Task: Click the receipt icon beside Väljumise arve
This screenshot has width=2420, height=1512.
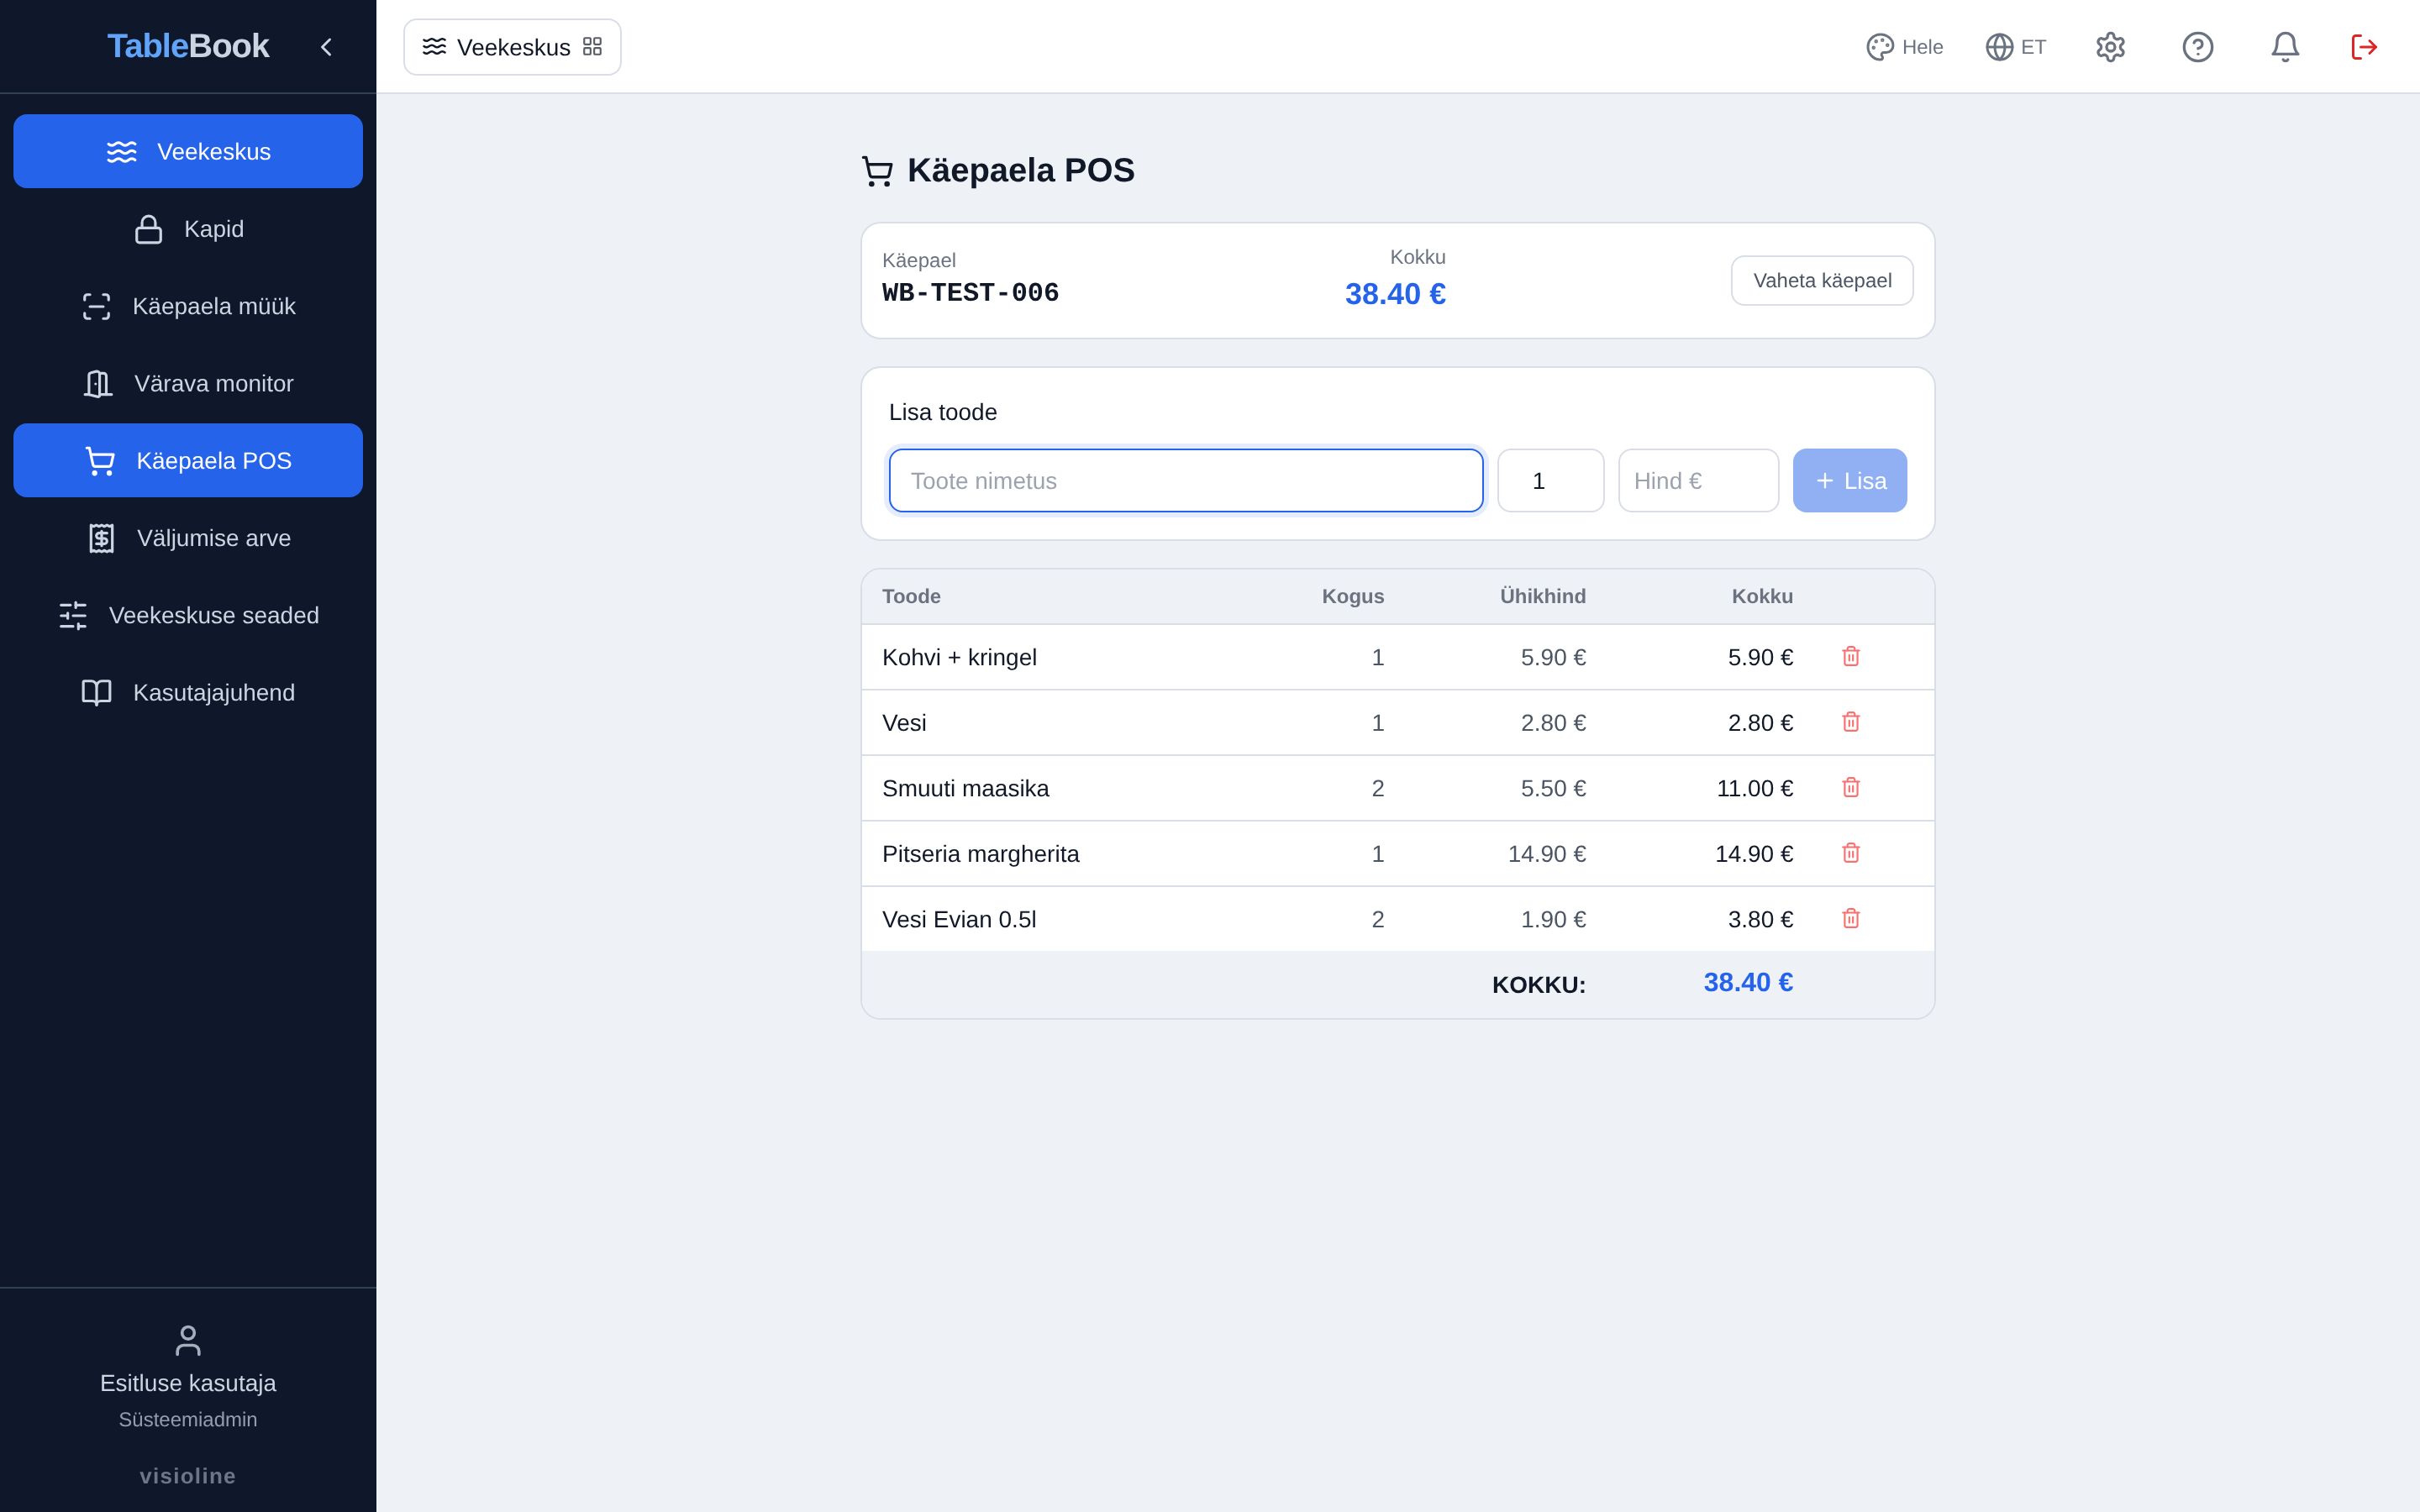Action: tap(101, 538)
